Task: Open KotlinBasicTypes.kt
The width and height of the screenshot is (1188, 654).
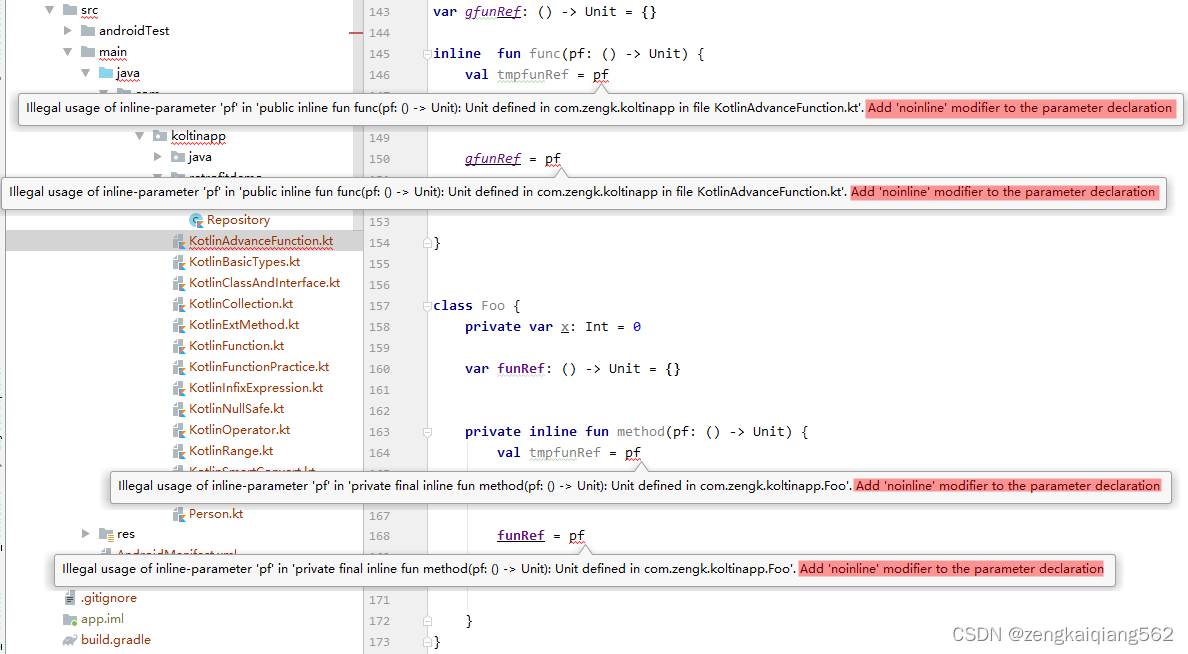Action: [245, 261]
